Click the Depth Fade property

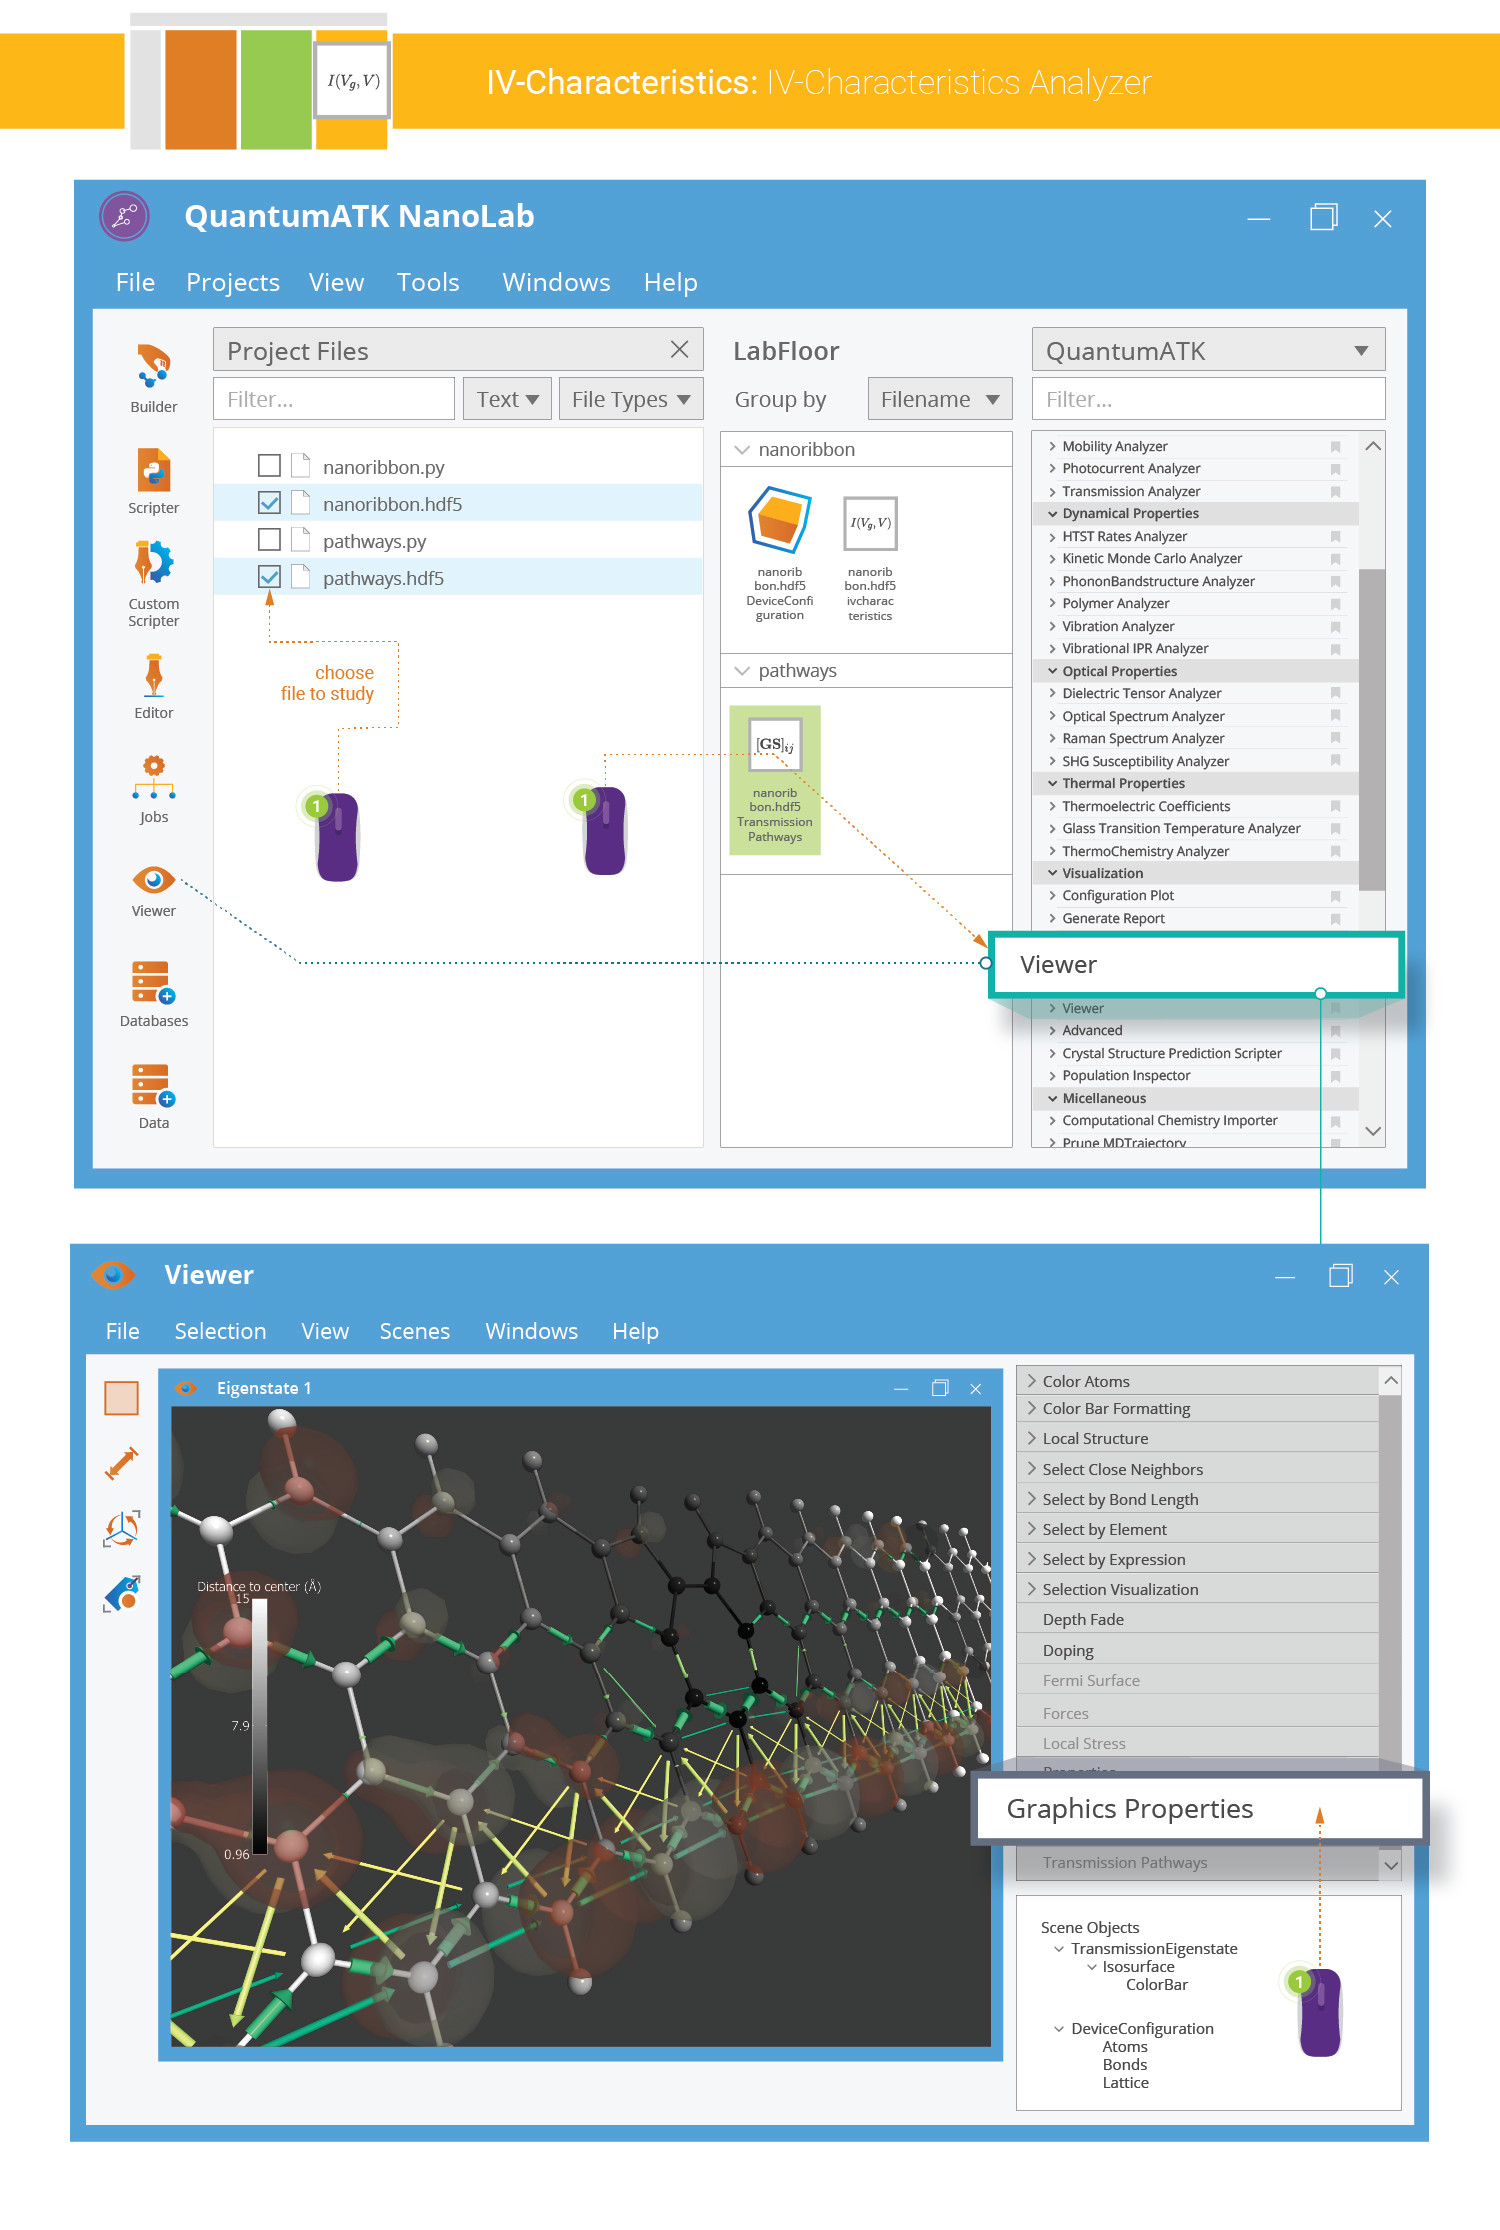1083,1619
